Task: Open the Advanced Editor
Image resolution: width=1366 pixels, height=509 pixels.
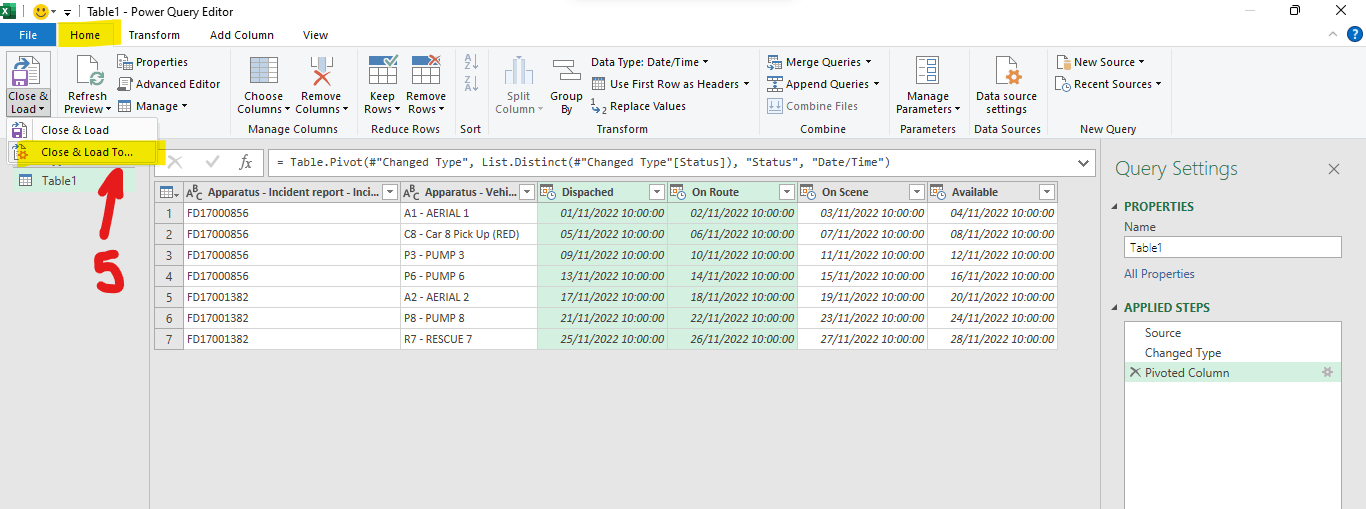Action: click(x=169, y=84)
